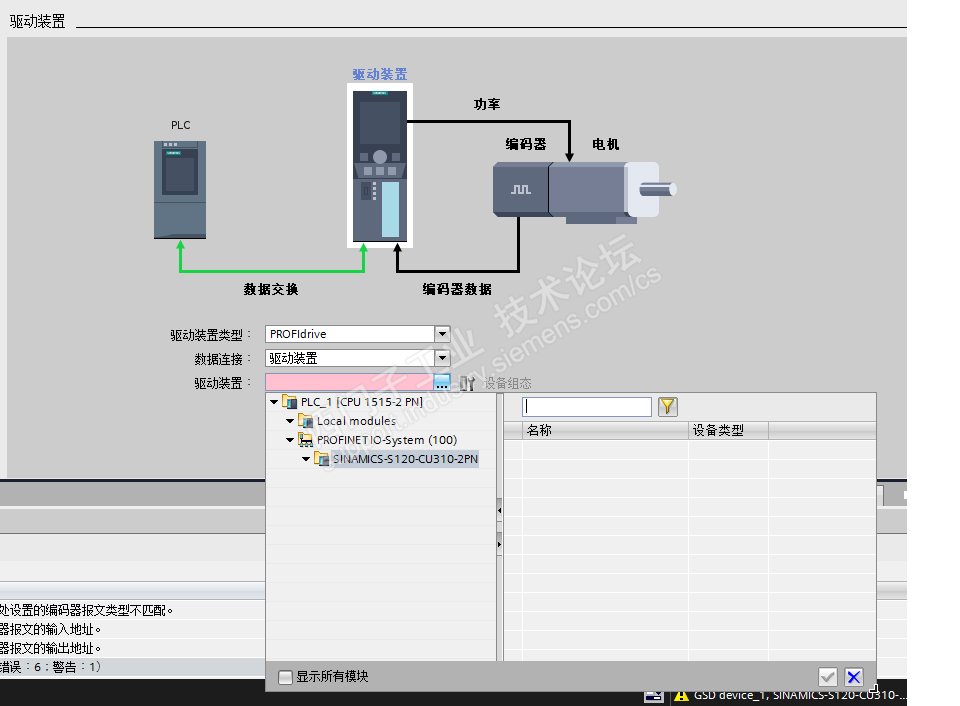Click the 数据交换 label in diagram
The height and width of the screenshot is (706, 960).
pos(271,289)
